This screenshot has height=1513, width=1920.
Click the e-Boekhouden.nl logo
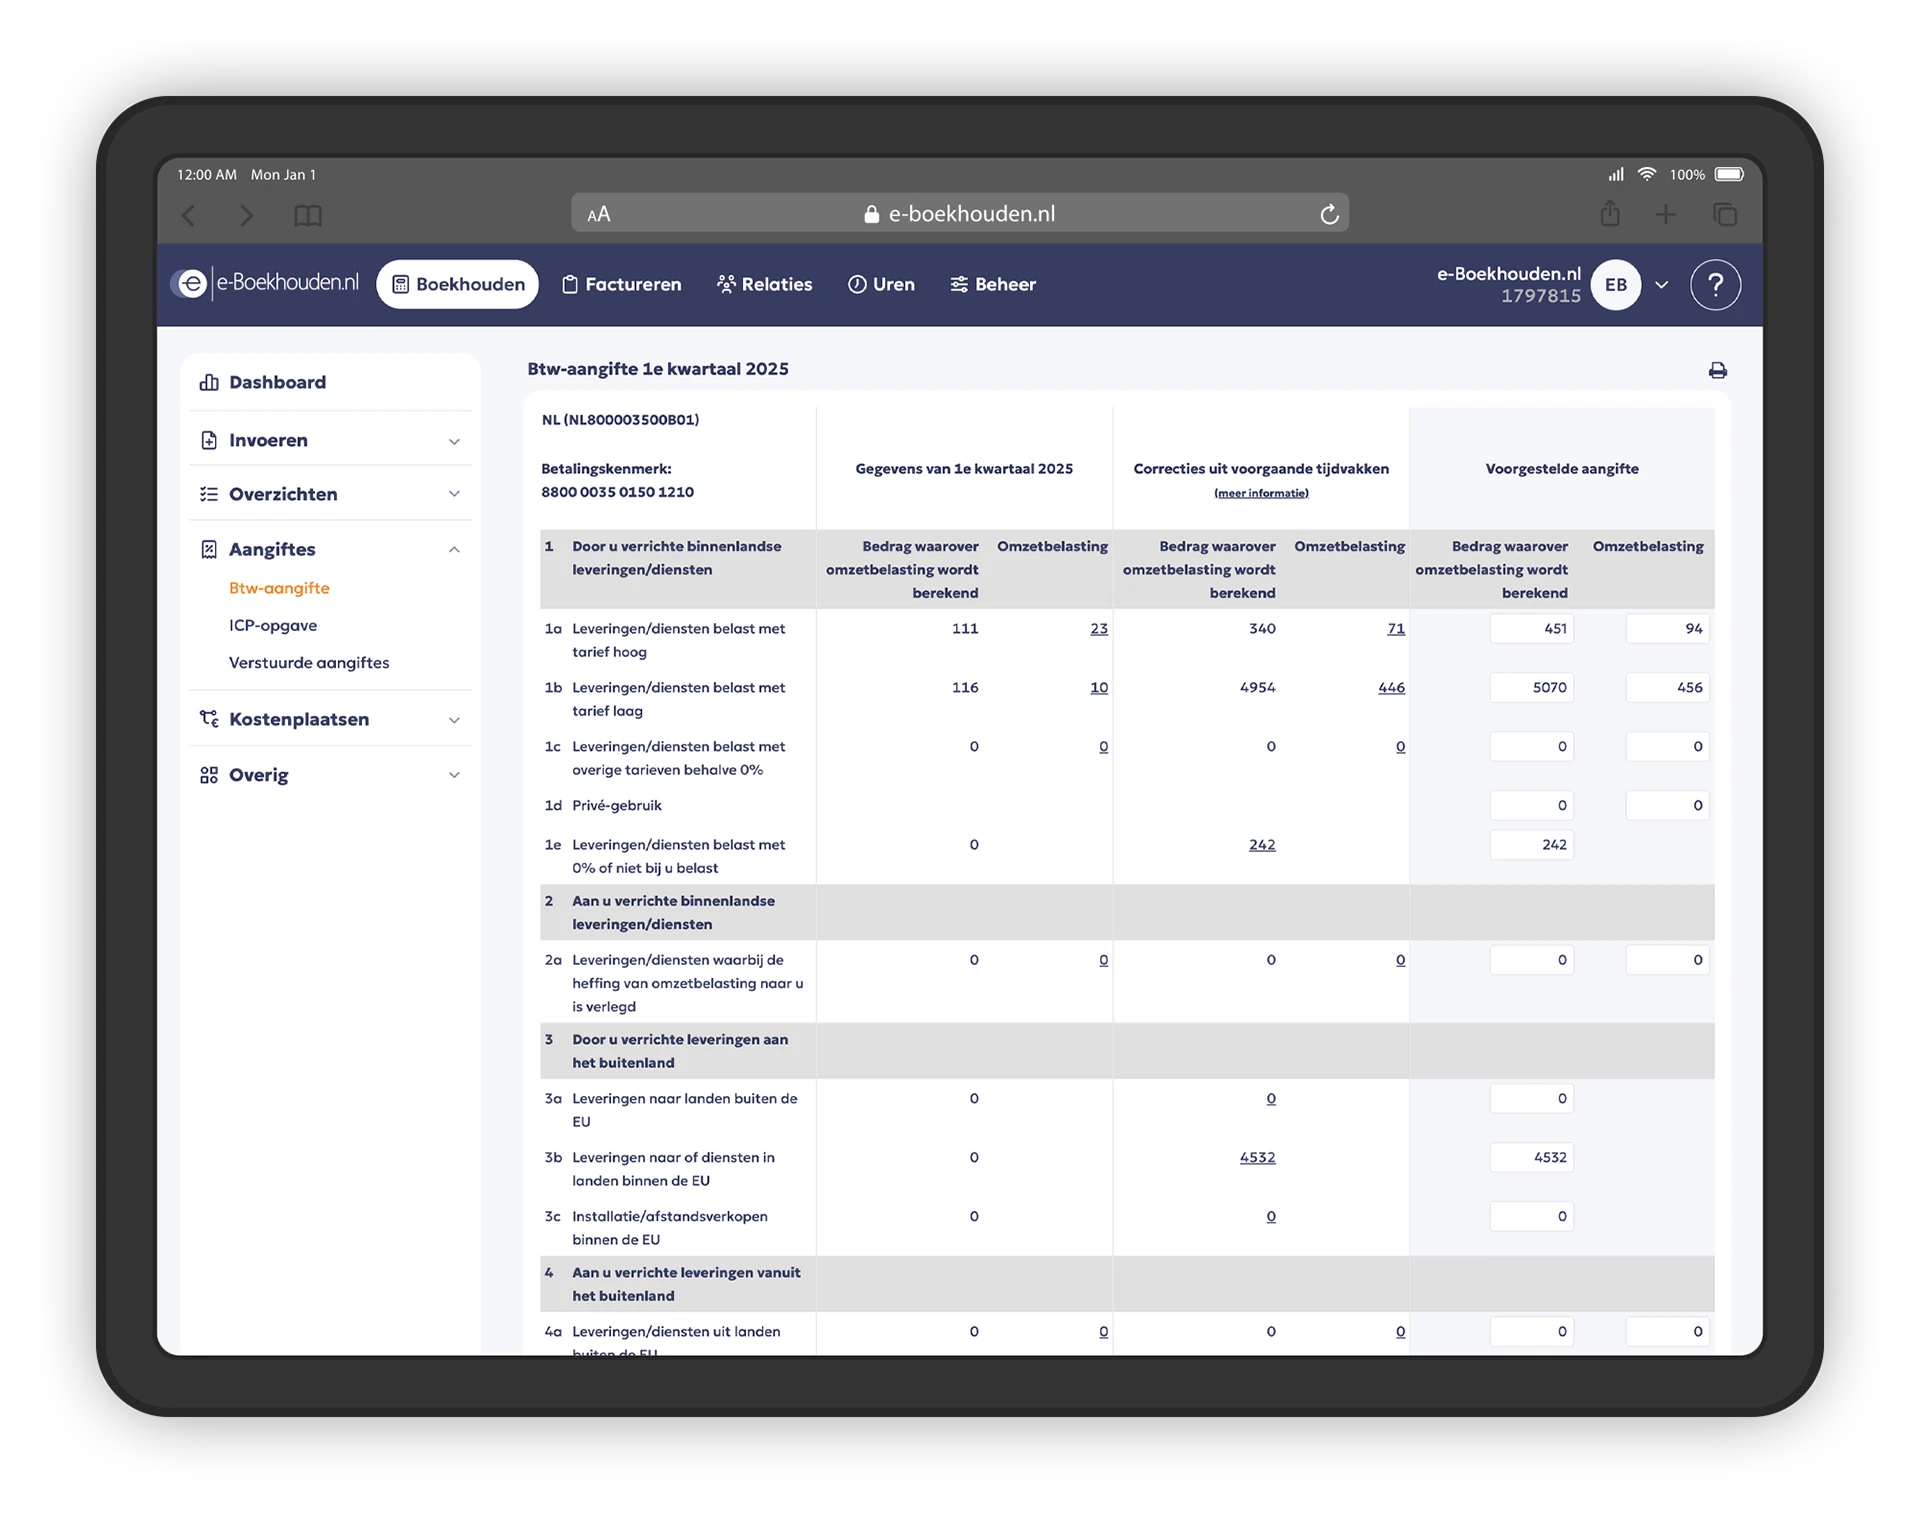click(266, 284)
